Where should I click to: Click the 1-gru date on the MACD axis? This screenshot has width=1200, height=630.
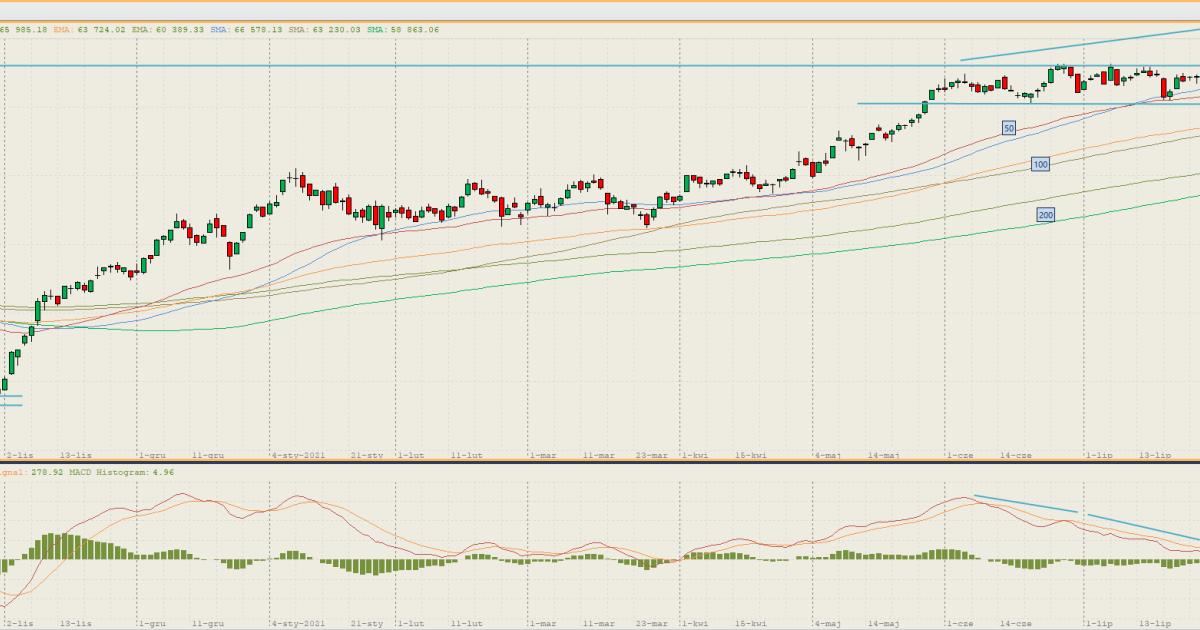coord(152,622)
